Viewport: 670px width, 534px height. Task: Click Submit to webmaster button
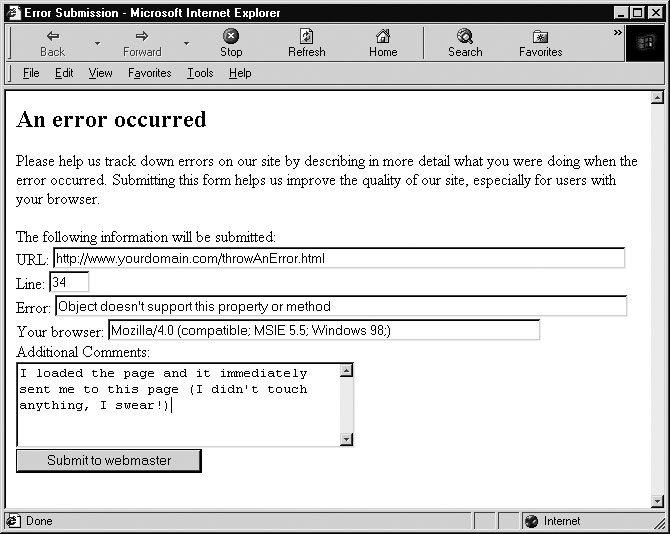[109, 461]
